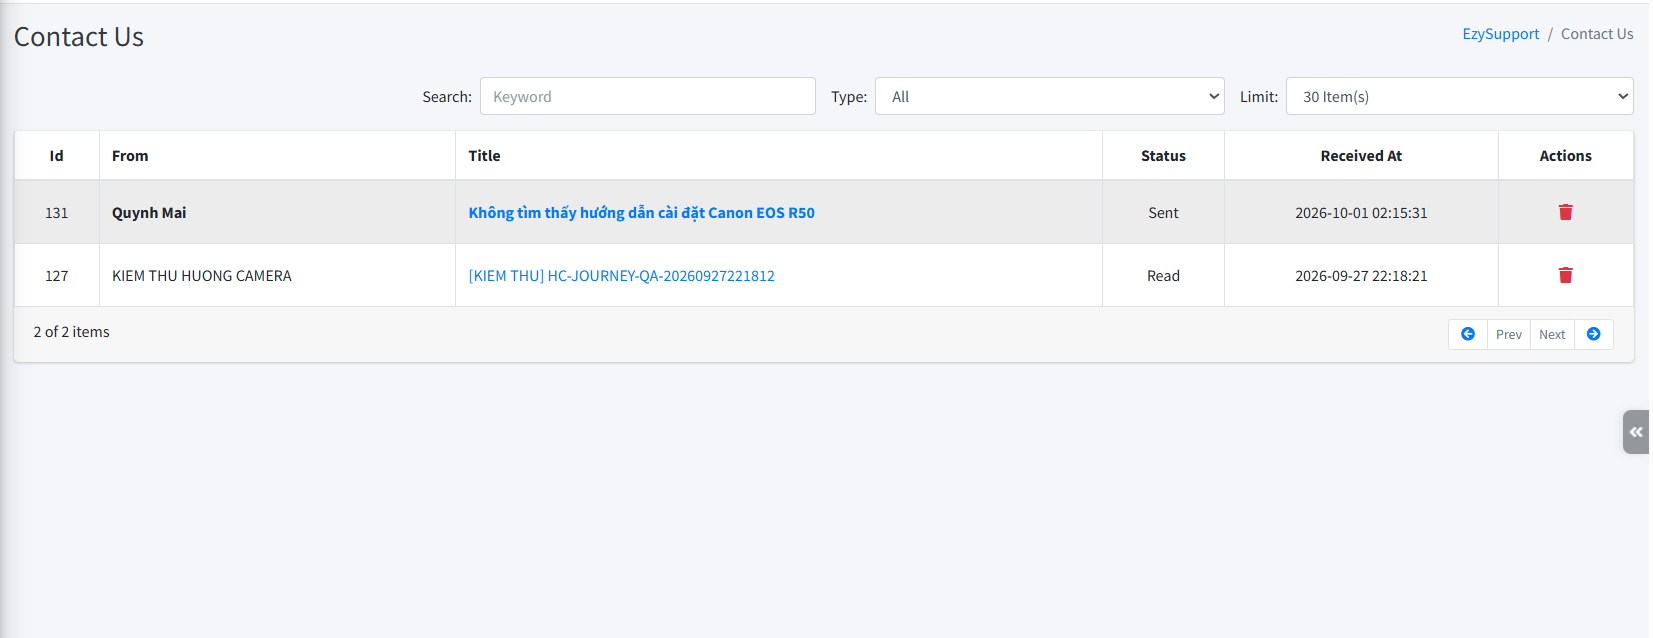Click the Contact Us breadcrumb text
Image resolution: width=1653 pixels, height=638 pixels.
(1597, 34)
